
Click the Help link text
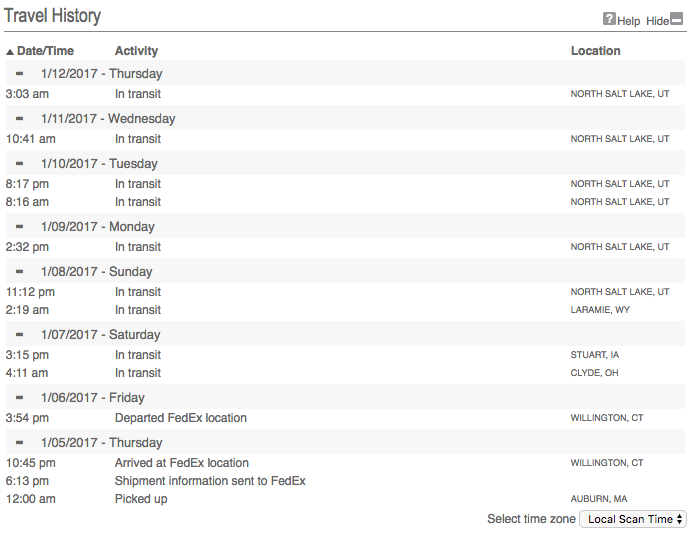click(628, 21)
